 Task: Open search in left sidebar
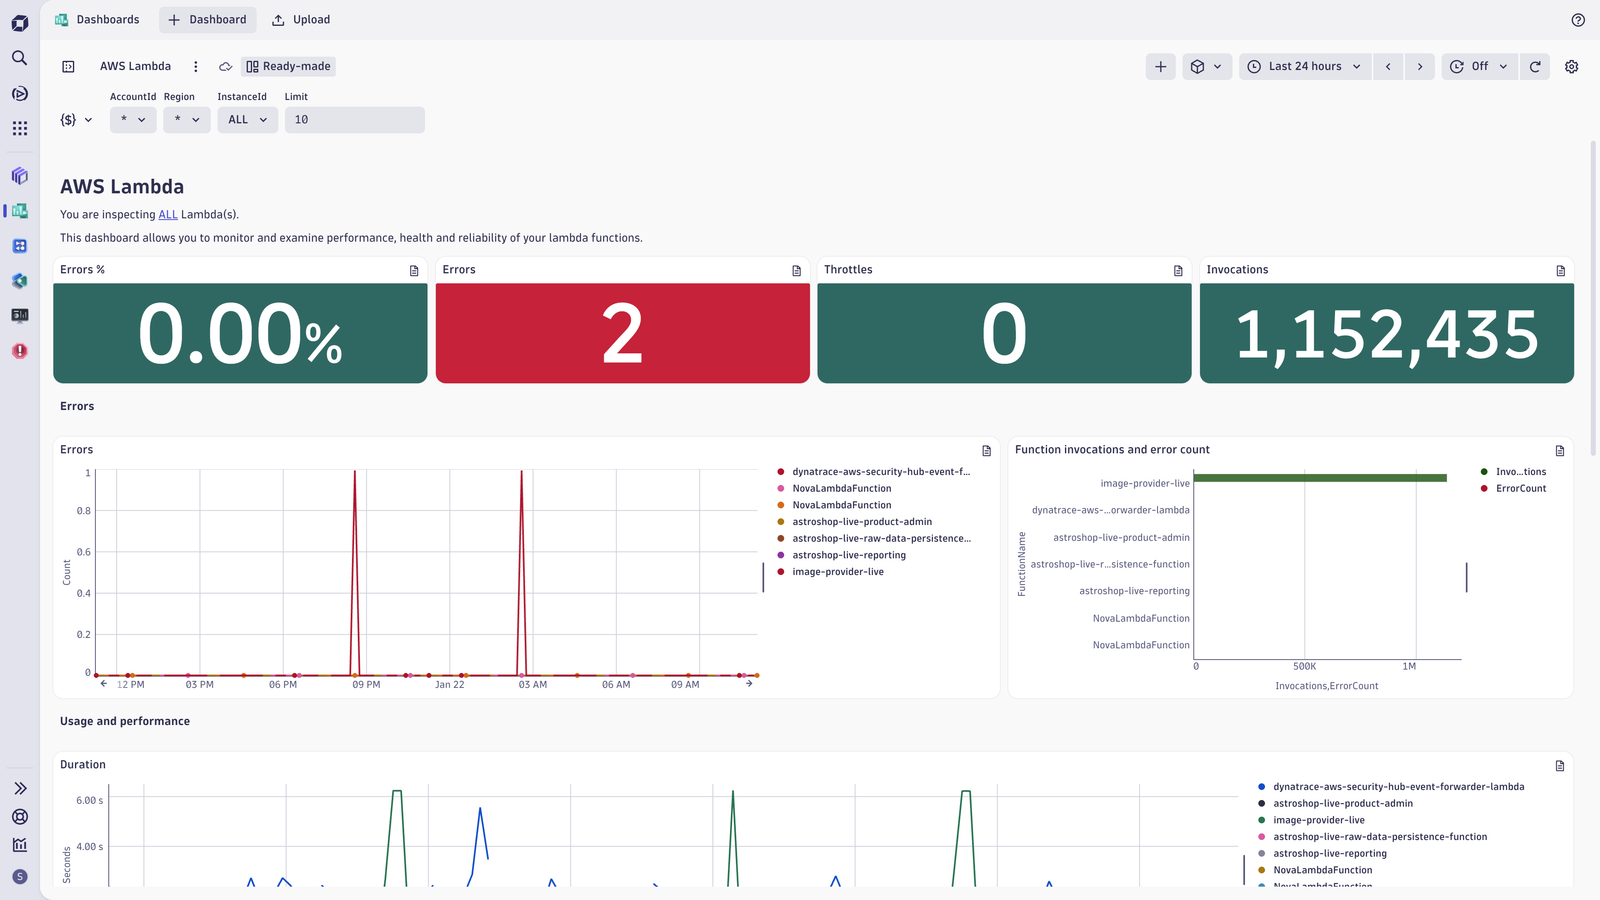pyautogui.click(x=19, y=58)
